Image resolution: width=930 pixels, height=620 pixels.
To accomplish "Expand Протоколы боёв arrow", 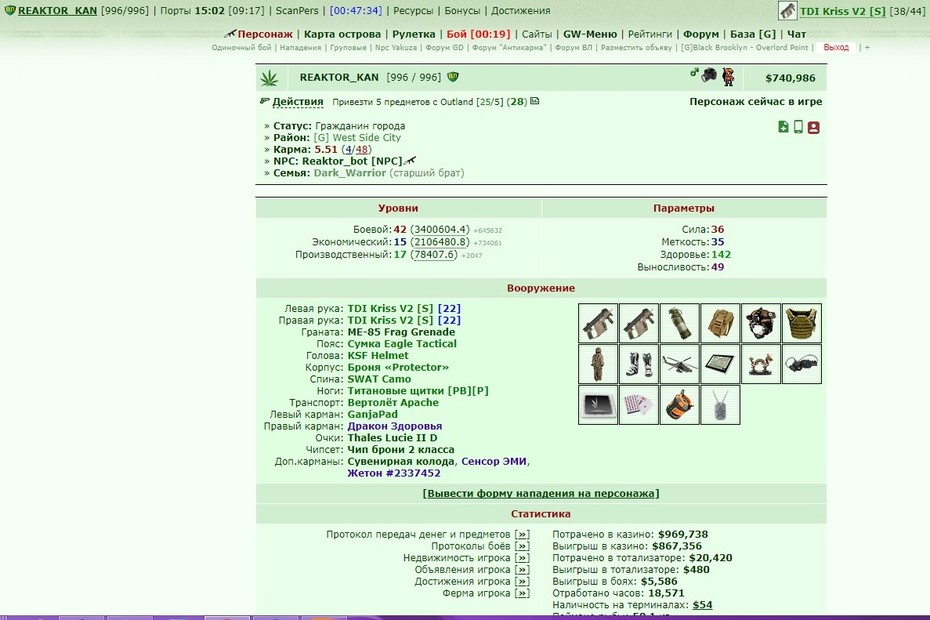I will click(x=522, y=546).
